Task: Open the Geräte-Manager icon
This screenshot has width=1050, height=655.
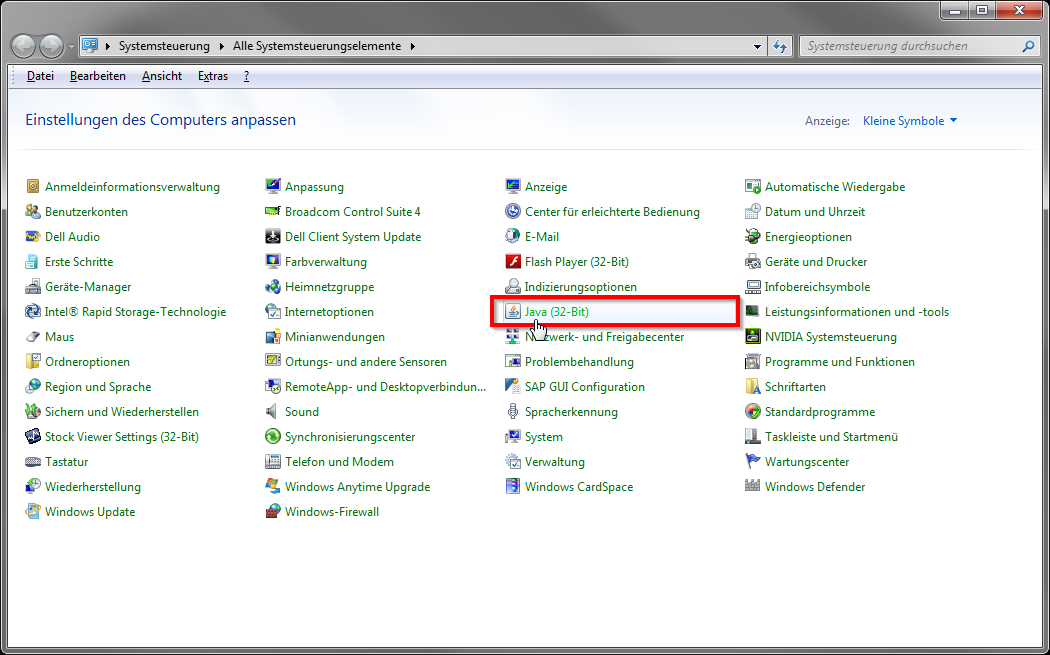Action: [33, 287]
